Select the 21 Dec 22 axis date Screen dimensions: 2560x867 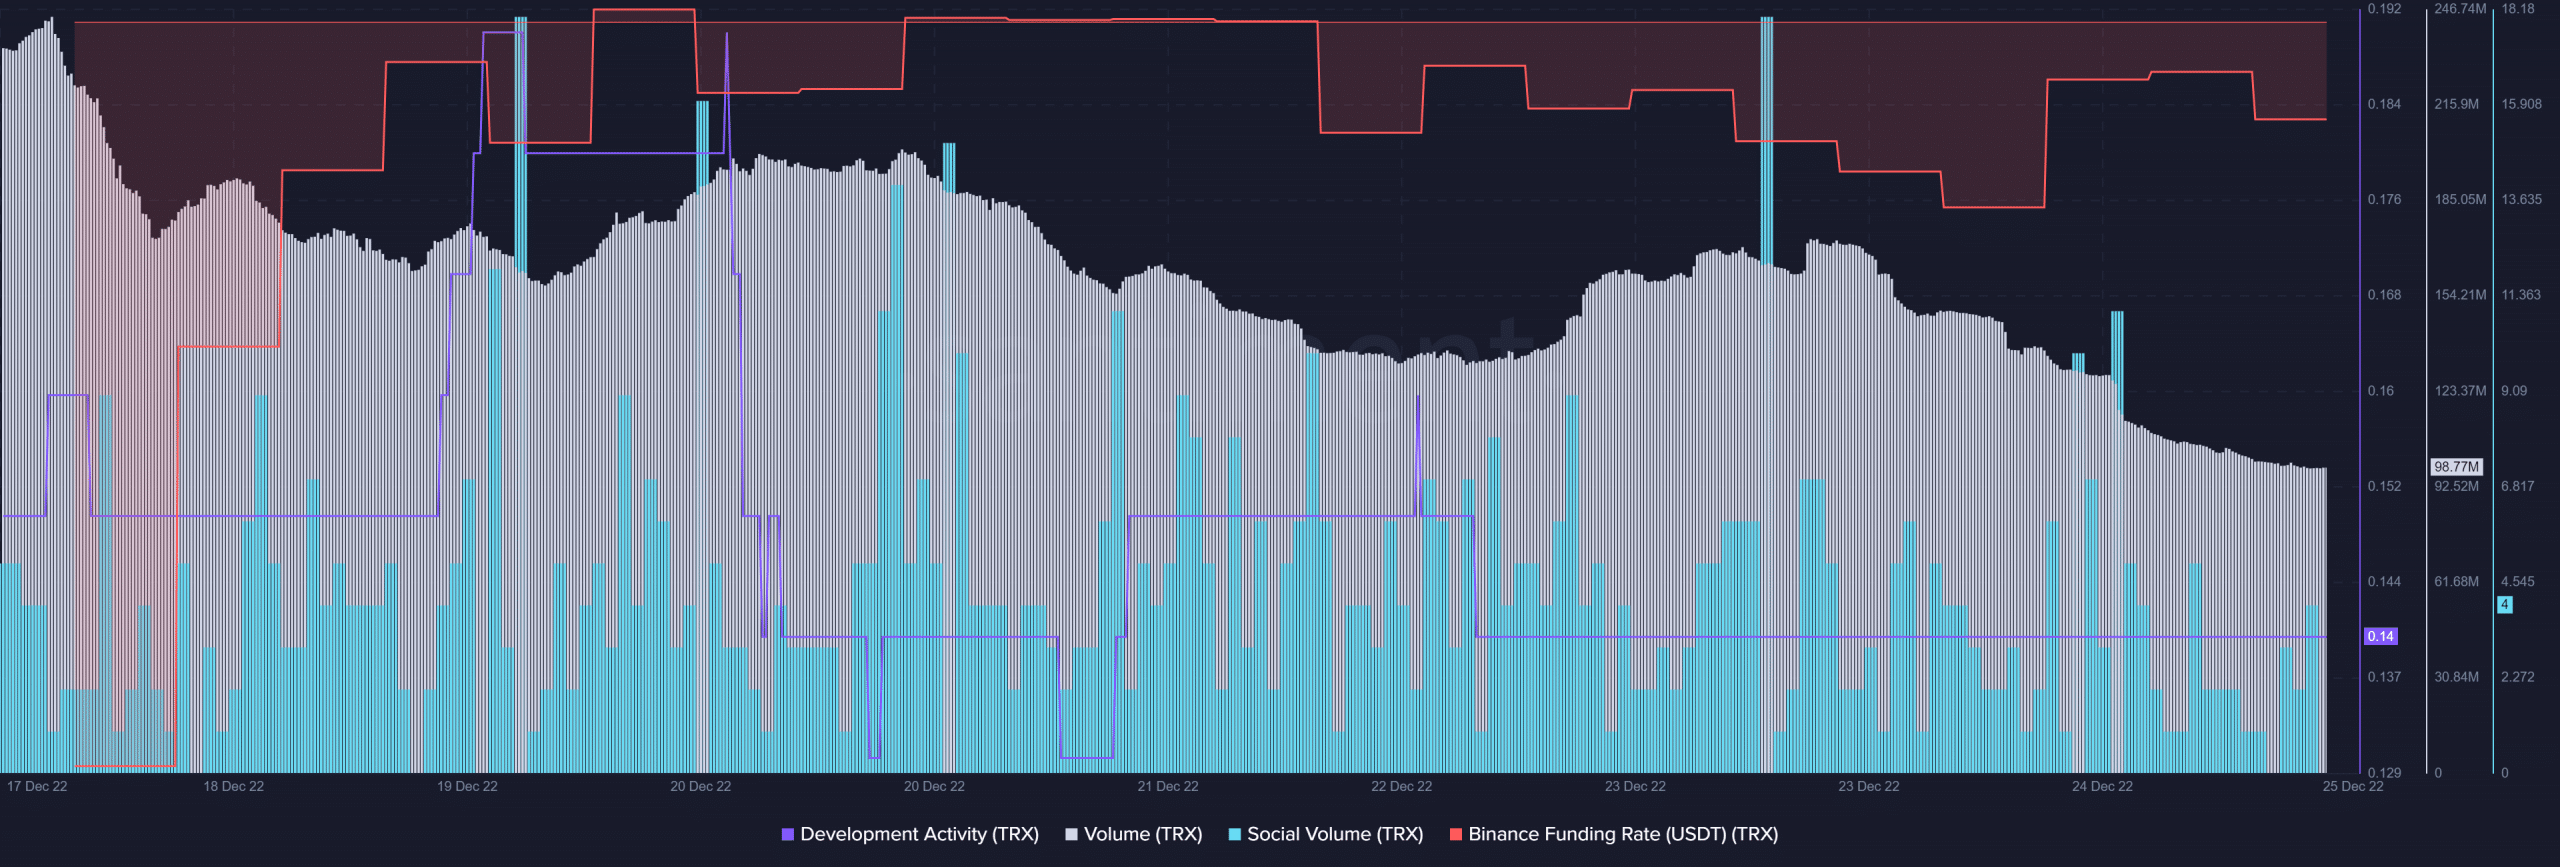(1168, 786)
